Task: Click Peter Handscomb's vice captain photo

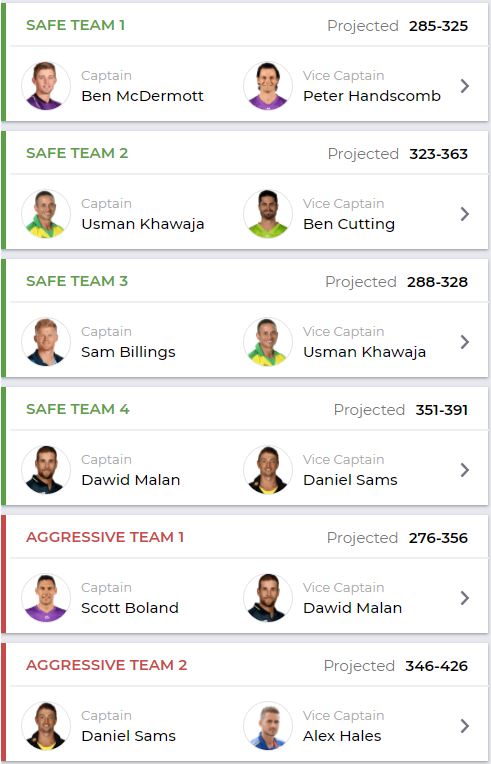Action: point(267,86)
